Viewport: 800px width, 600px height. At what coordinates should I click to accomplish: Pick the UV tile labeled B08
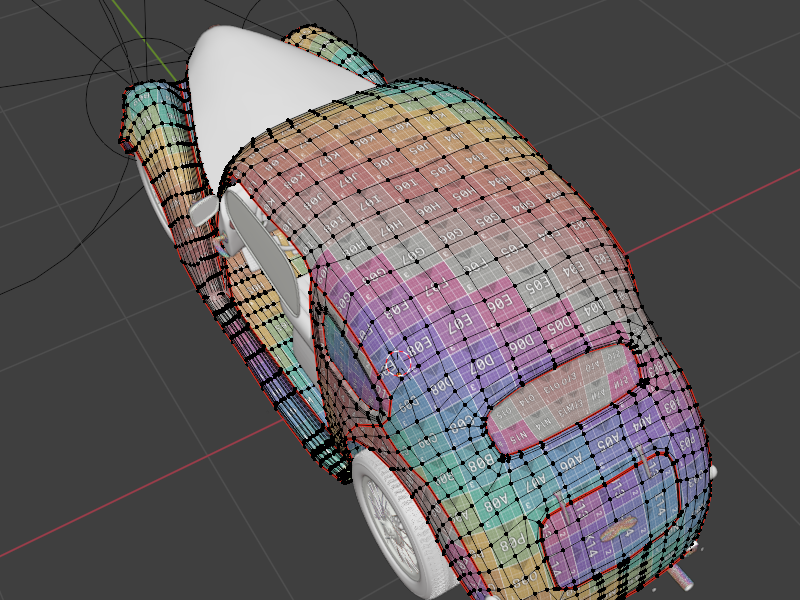click(x=481, y=464)
